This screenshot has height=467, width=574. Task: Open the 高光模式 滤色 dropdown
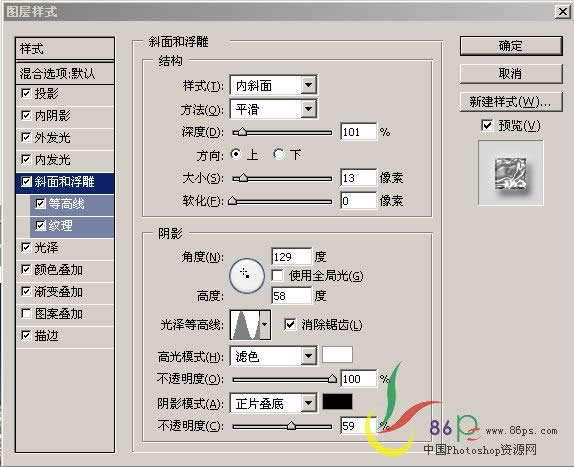[x=273, y=355]
